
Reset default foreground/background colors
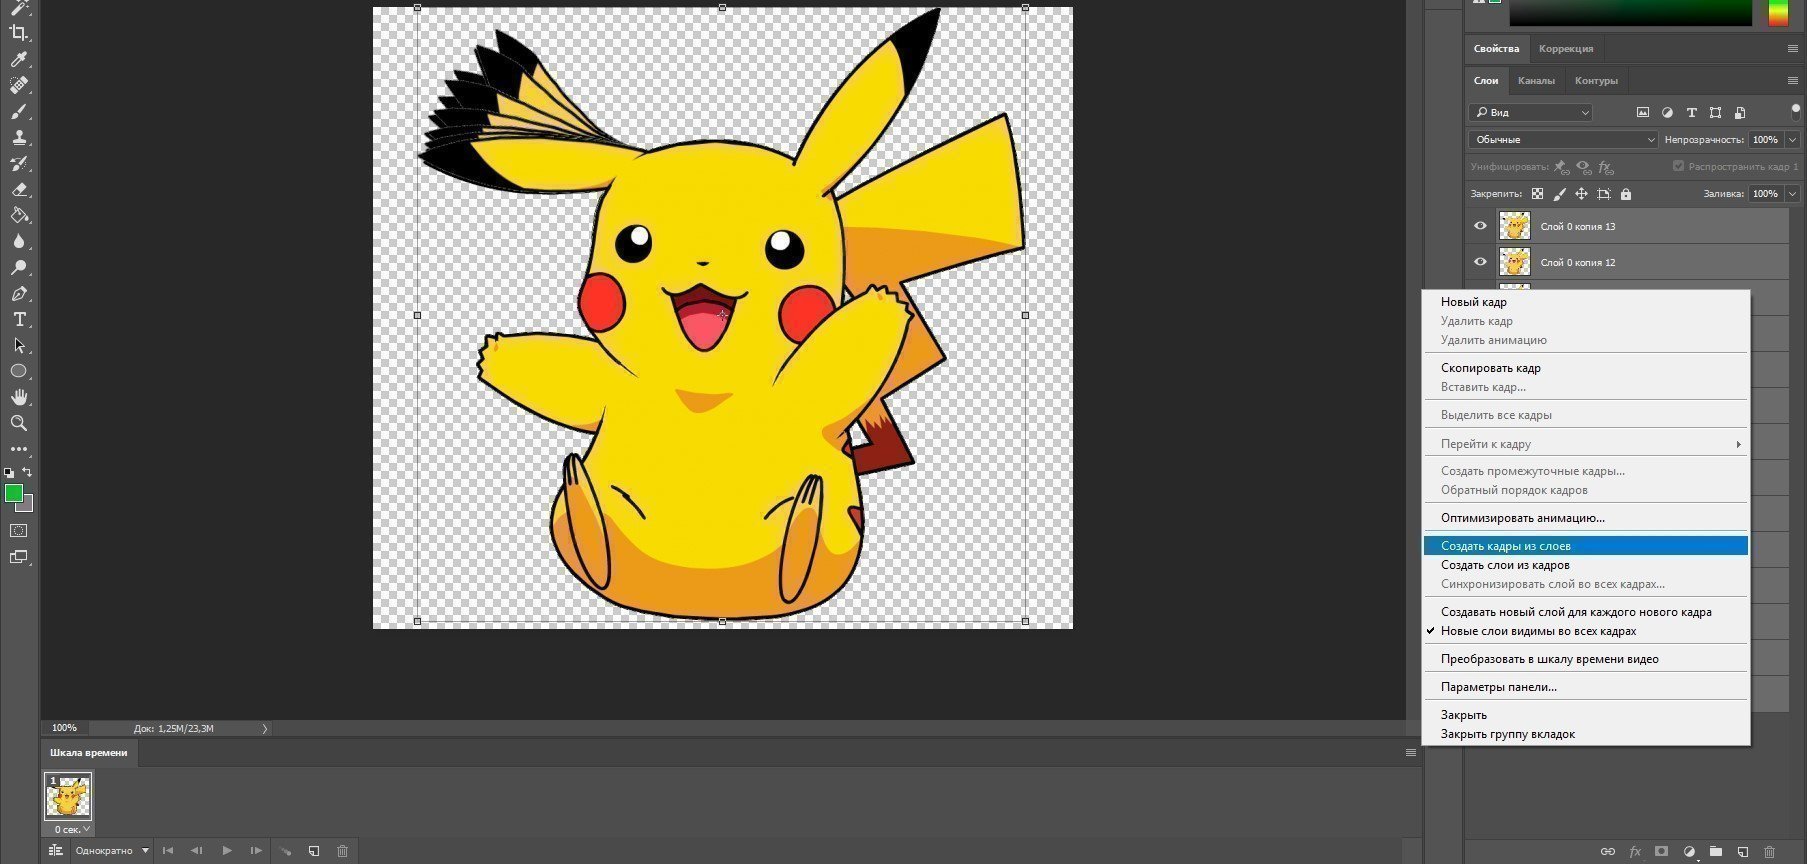pos(9,472)
